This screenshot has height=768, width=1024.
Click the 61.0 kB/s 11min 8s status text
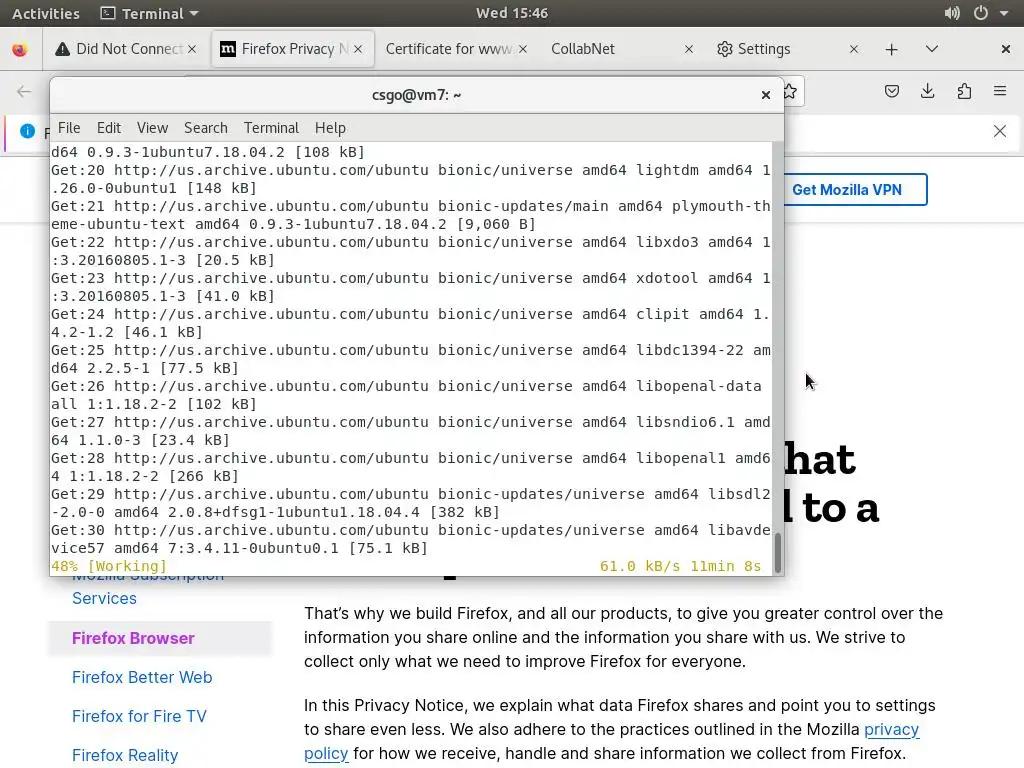coord(680,566)
